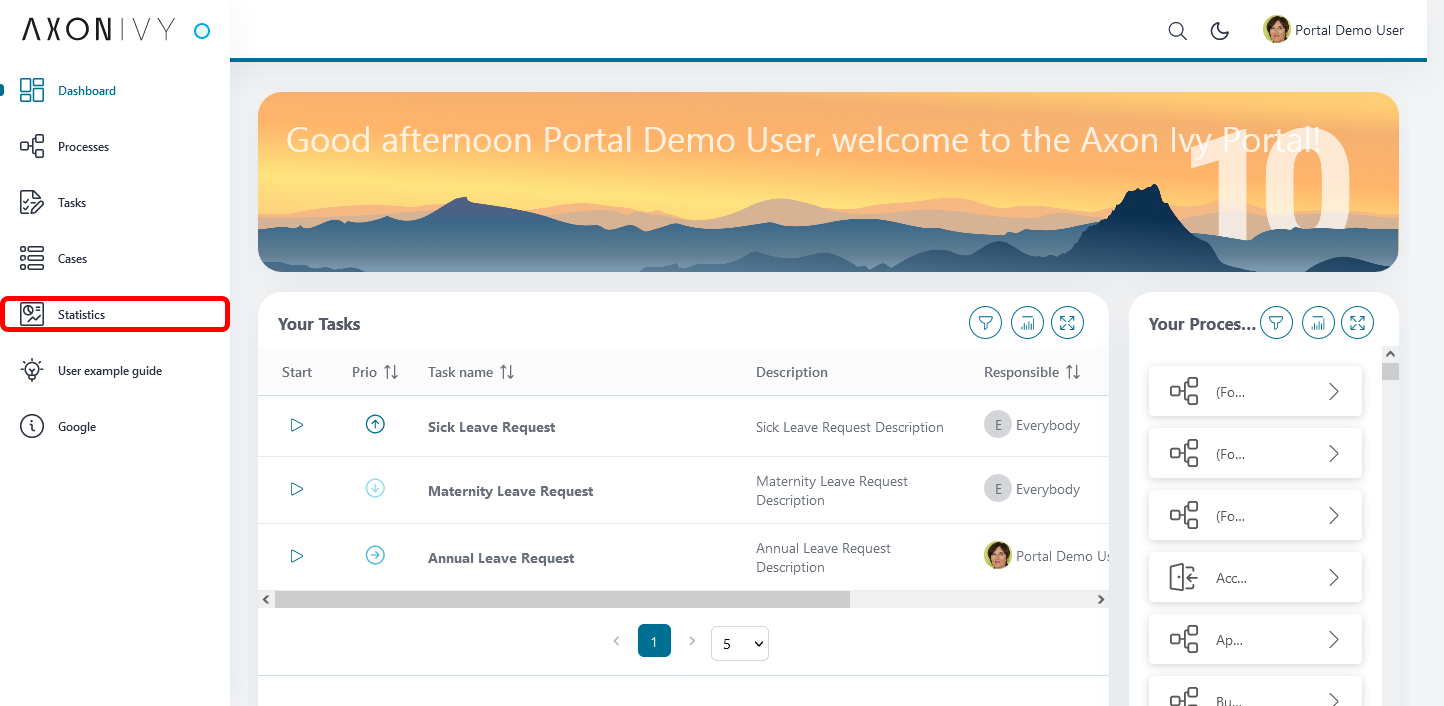The width and height of the screenshot is (1444, 706).
Task: Click the tasks table horizontal scrollbar thumb
Action: 562,599
